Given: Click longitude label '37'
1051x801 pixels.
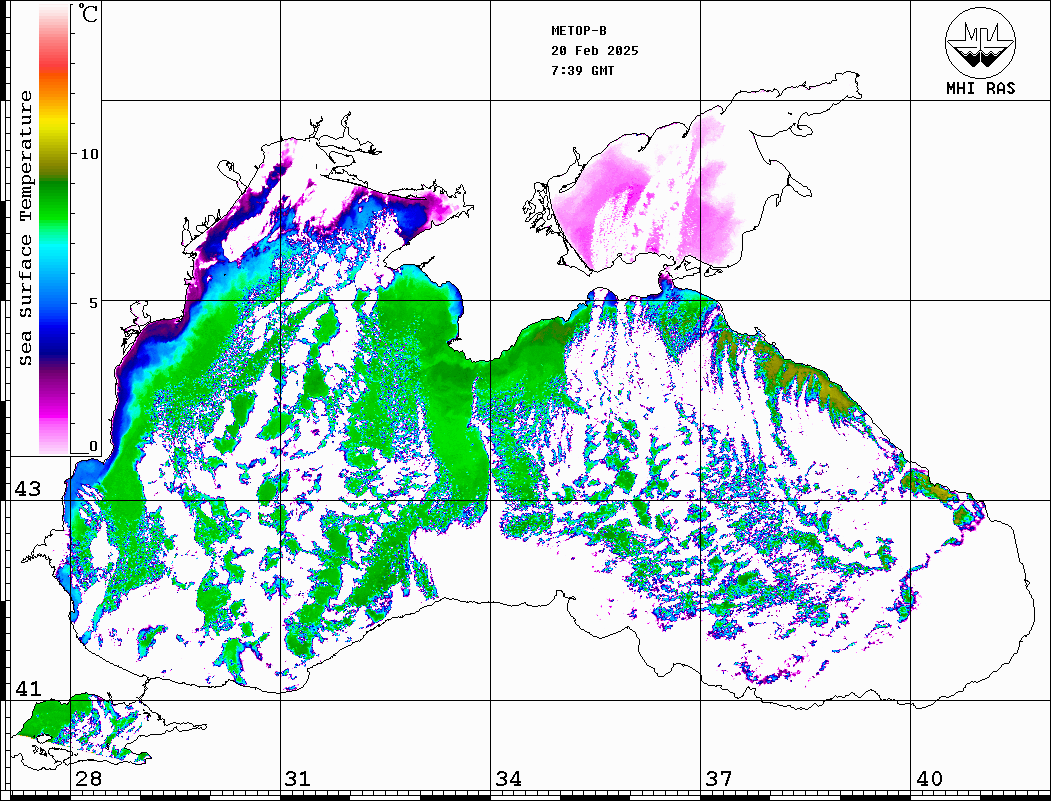Looking at the screenshot, I should (x=719, y=779).
